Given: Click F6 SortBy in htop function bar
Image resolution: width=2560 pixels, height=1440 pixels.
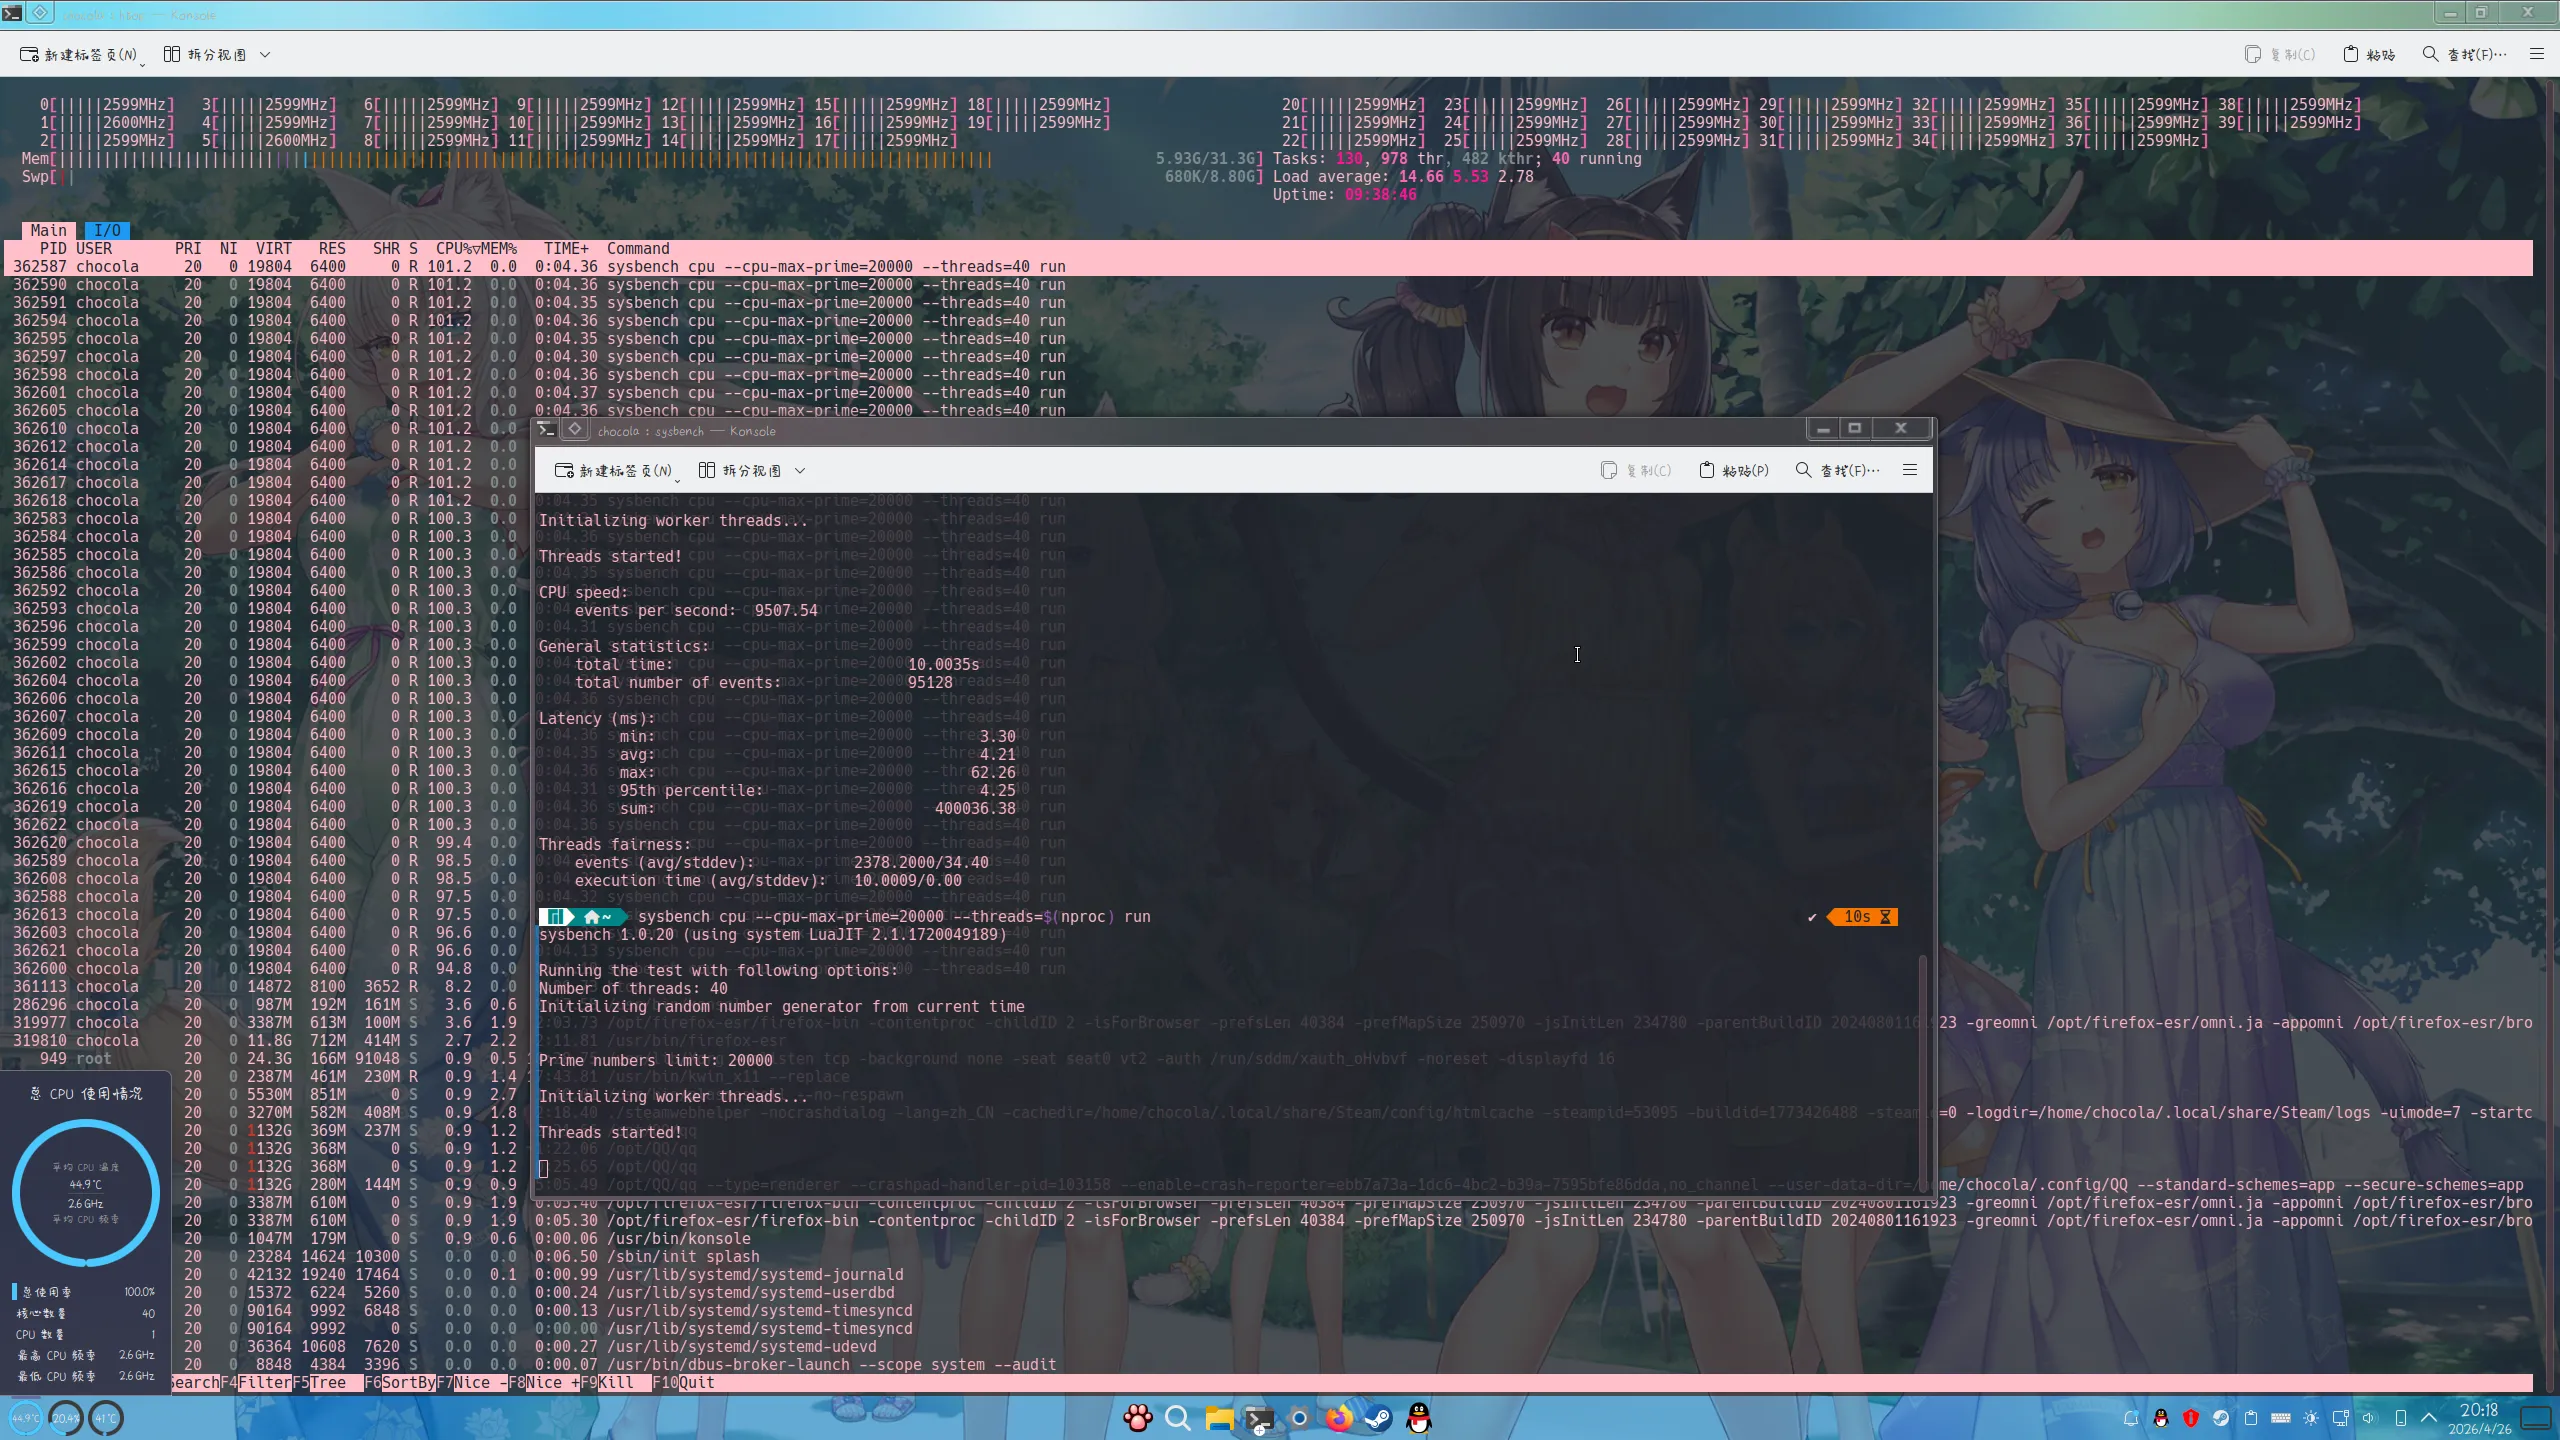Looking at the screenshot, I should [400, 1383].
